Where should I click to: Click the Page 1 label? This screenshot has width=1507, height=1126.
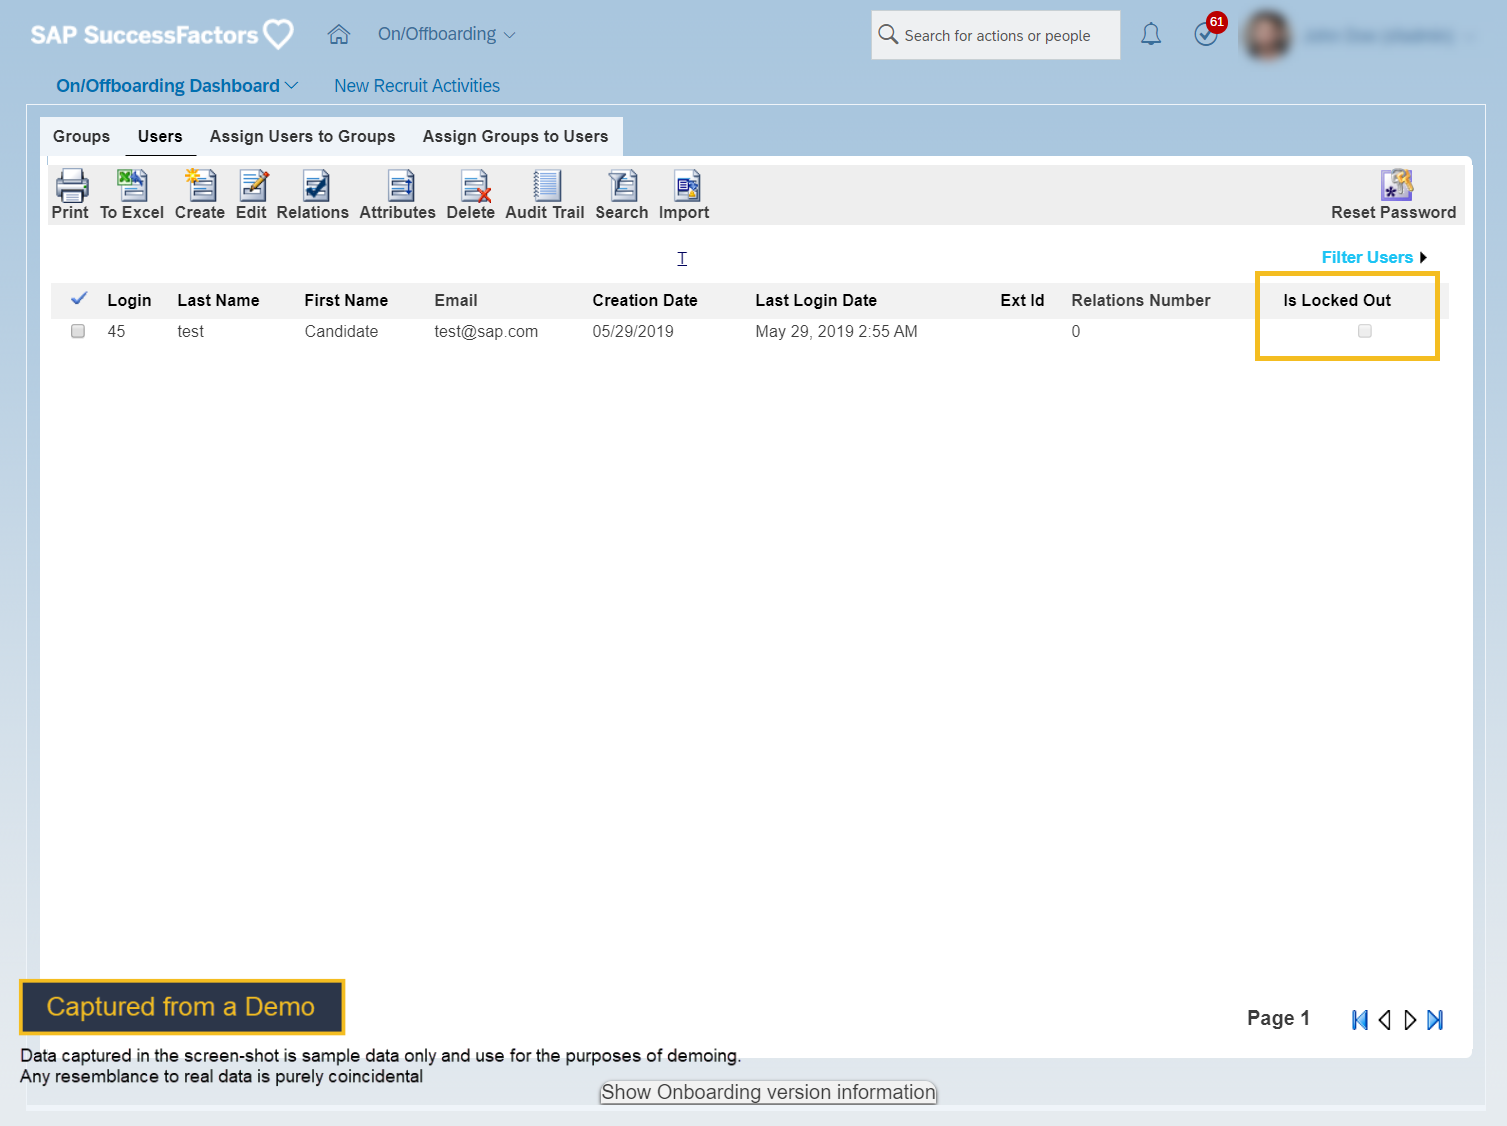tap(1278, 1018)
